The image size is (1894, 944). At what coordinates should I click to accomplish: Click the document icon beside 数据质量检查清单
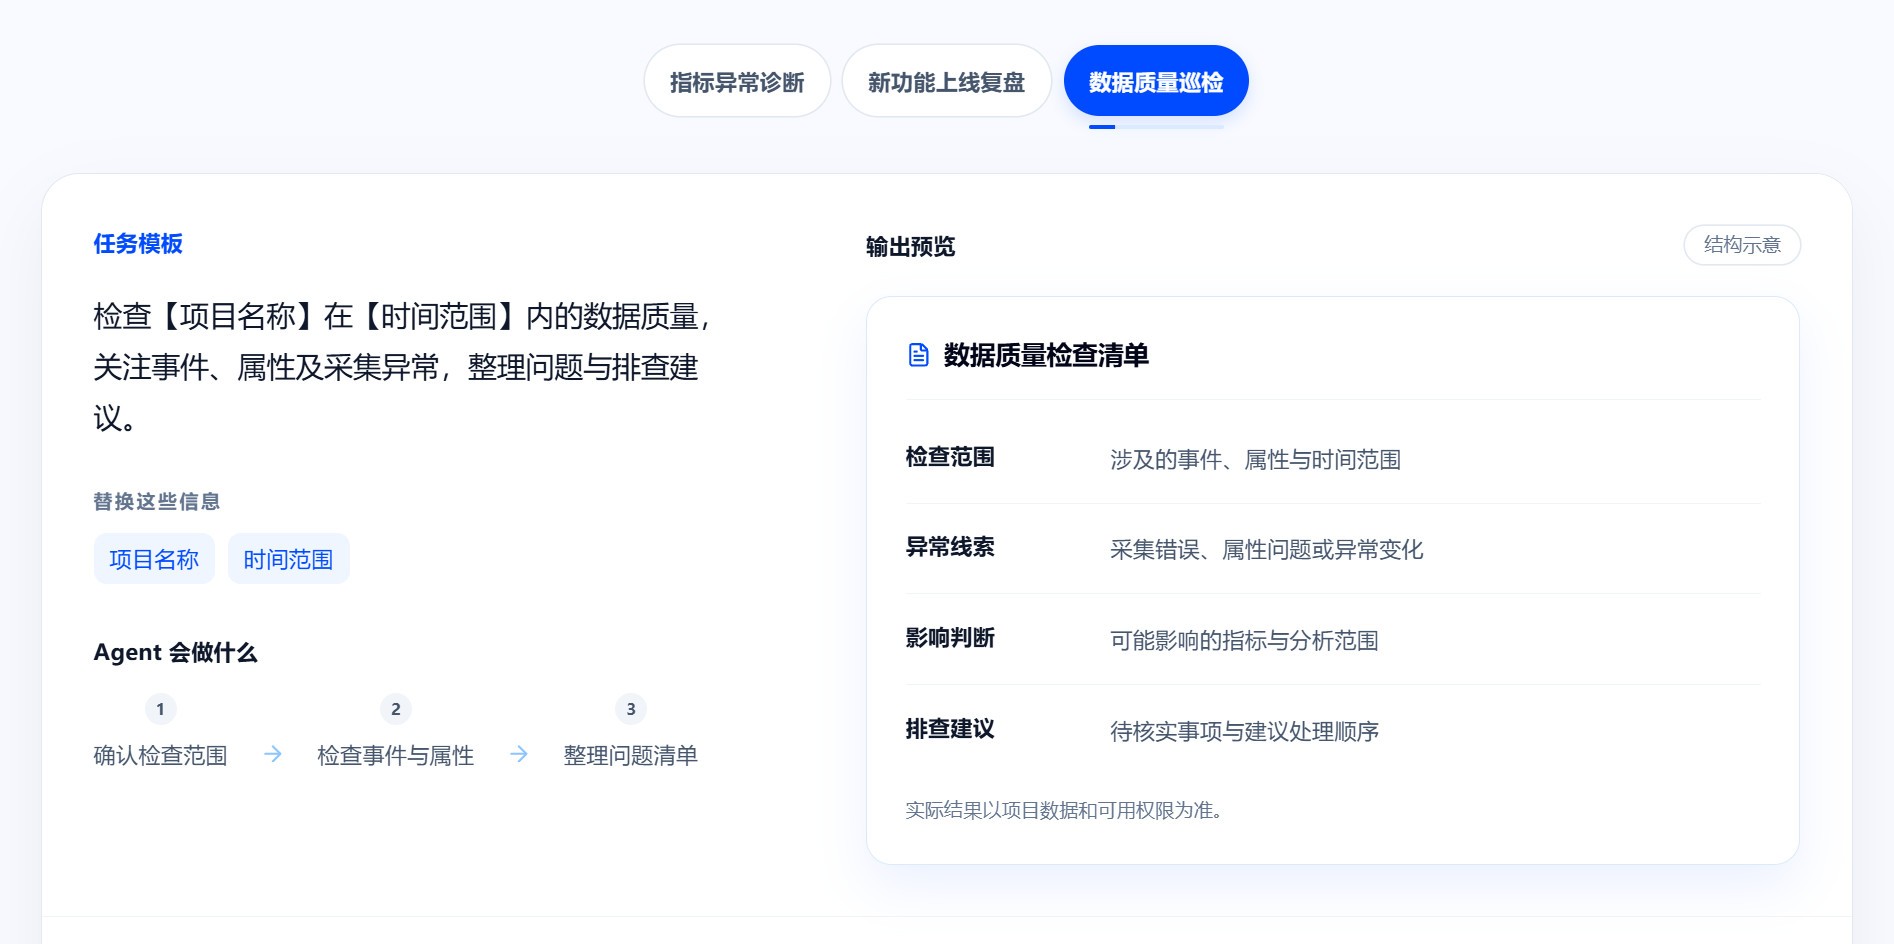[918, 355]
